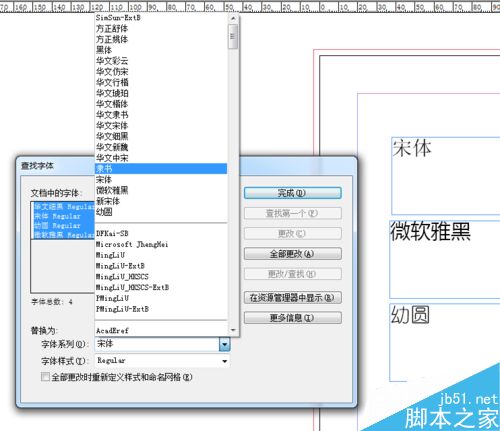
Task: Click the 微软雅黑 text frame on page
Action: [x=445, y=259]
